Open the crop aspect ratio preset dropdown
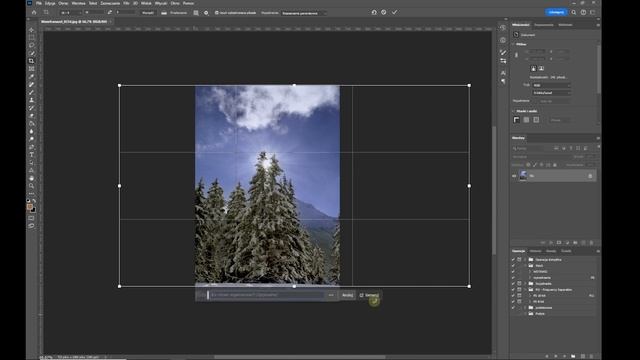 pos(71,13)
